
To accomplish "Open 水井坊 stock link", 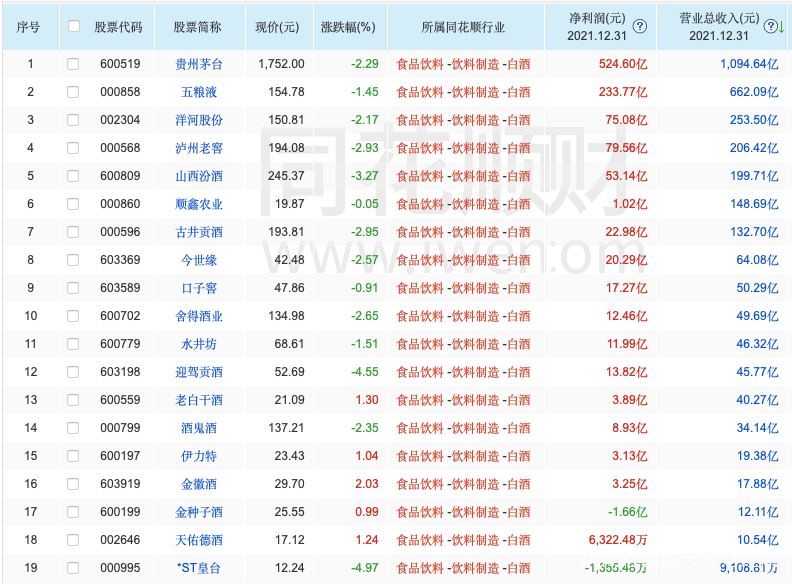I will (x=199, y=344).
